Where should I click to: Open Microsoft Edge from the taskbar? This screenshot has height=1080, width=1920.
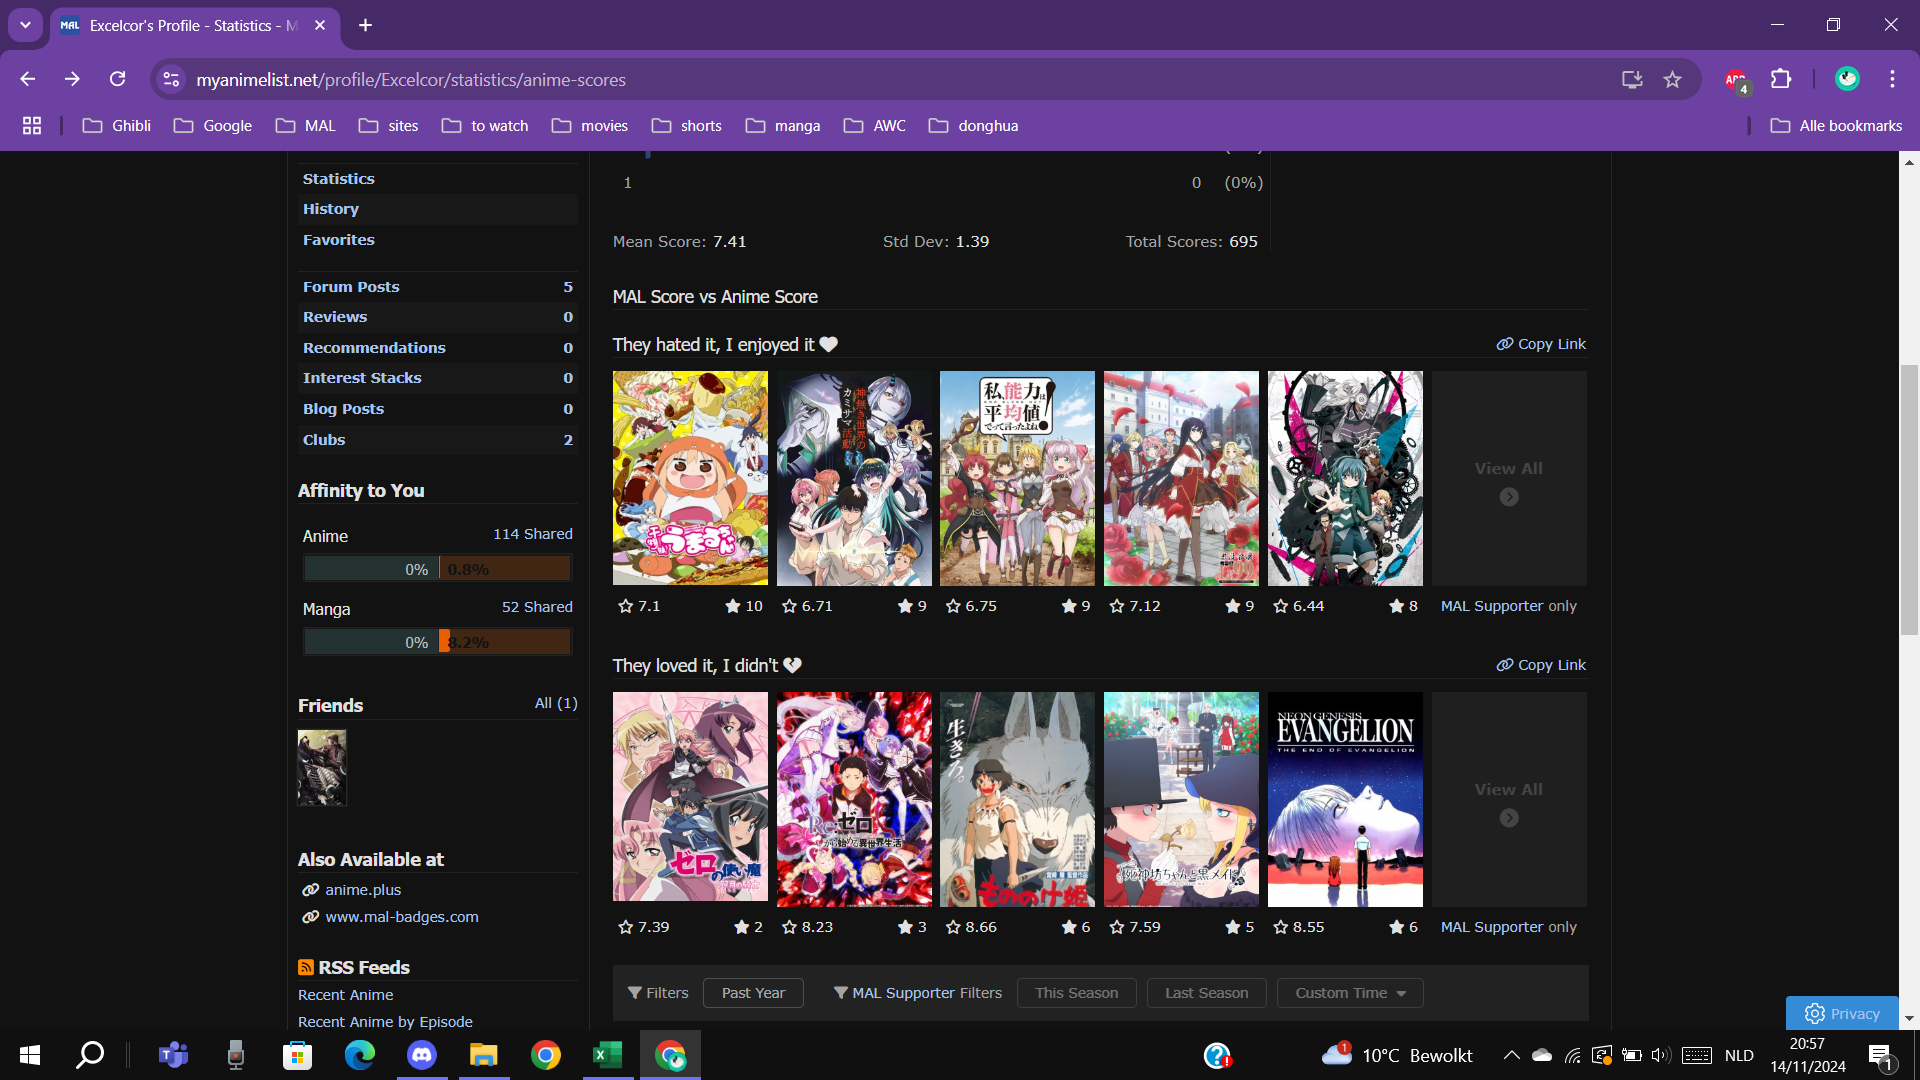tap(360, 1055)
